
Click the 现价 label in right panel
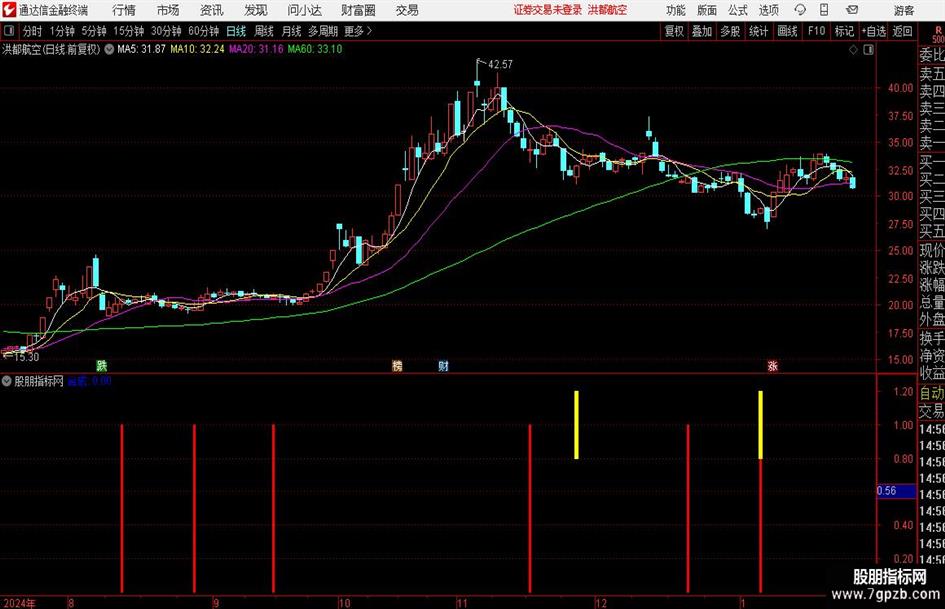(x=932, y=250)
